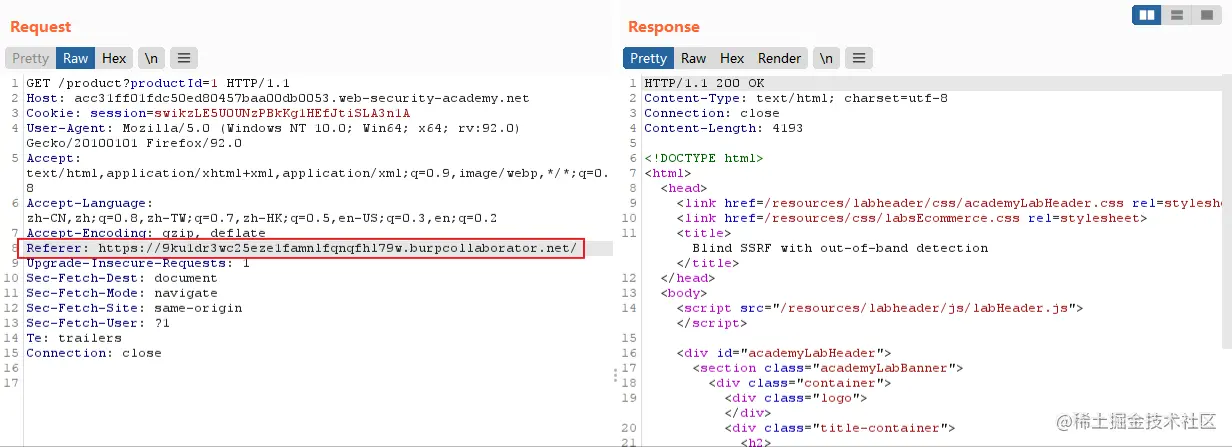This screenshot has height=447, width=1232.
Task: Select Raw tab in Request panel
Action: pyautogui.click(x=76, y=58)
